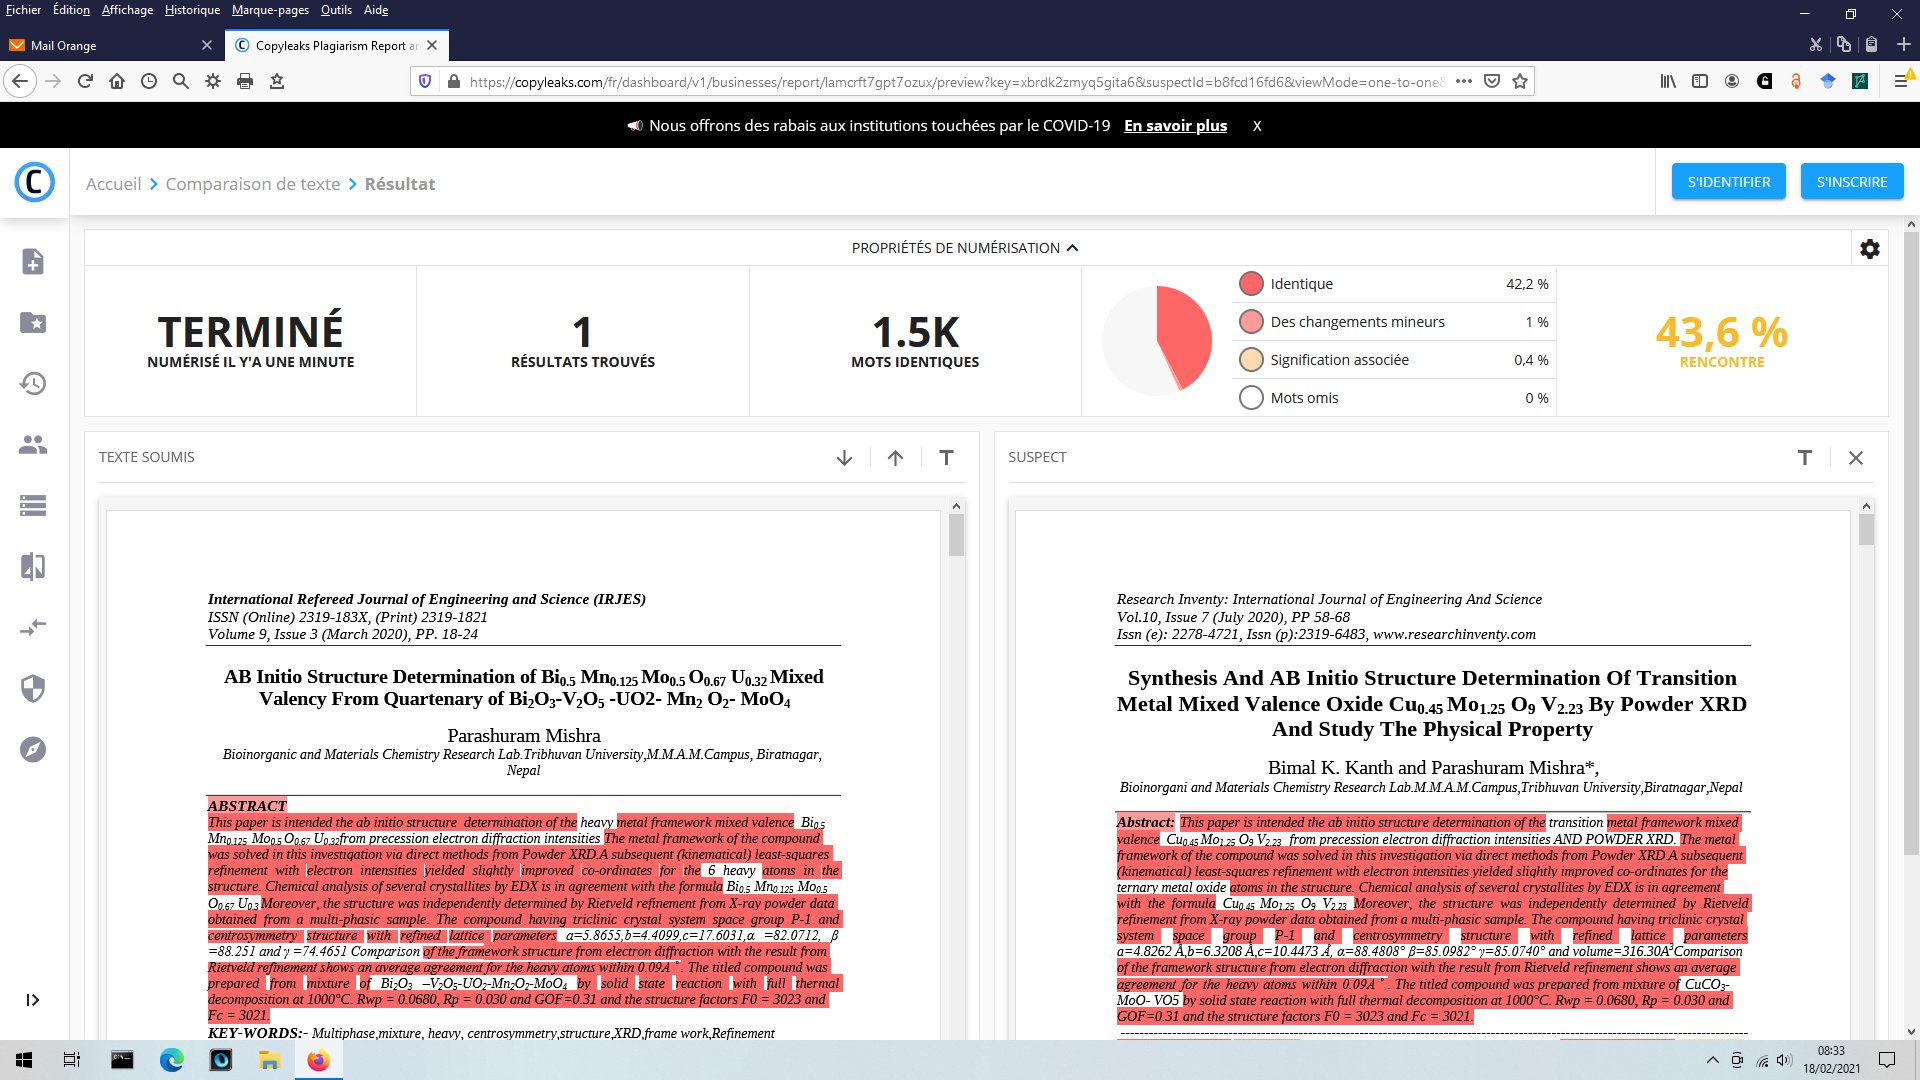Toggle the Identique match filter circle
The width and height of the screenshot is (1920, 1080).
coord(1251,284)
